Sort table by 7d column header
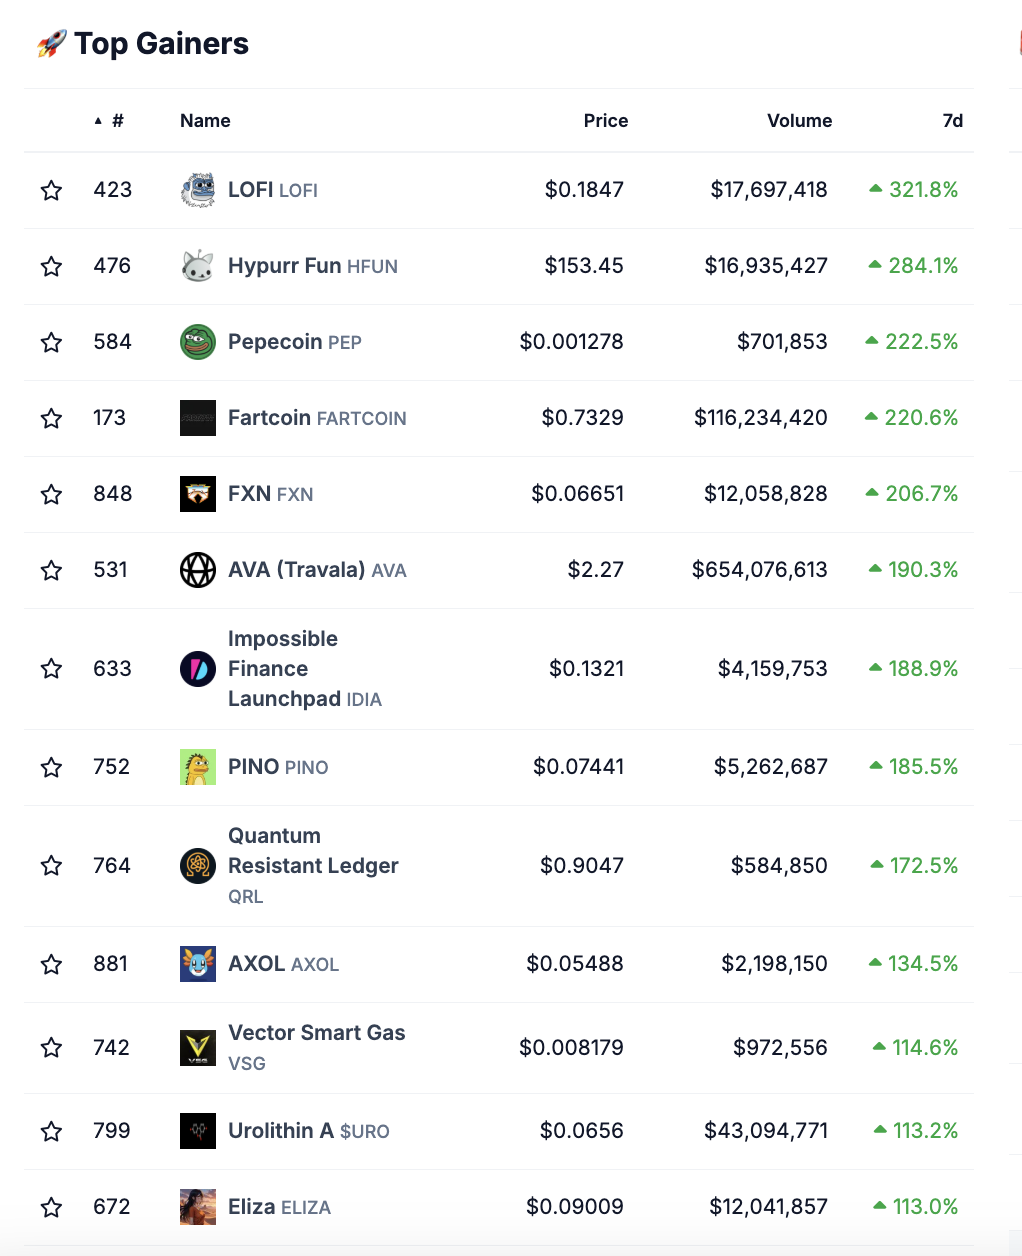 click(x=953, y=121)
